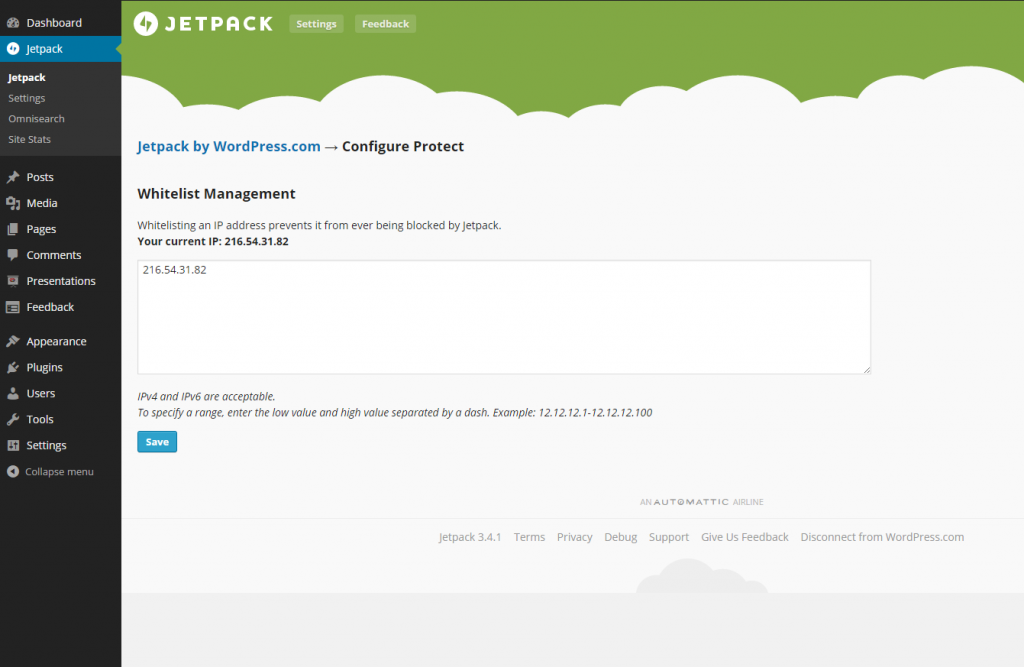This screenshot has width=1024, height=667.
Task: Click the Posts pushpin icon
Action: pos(13,177)
